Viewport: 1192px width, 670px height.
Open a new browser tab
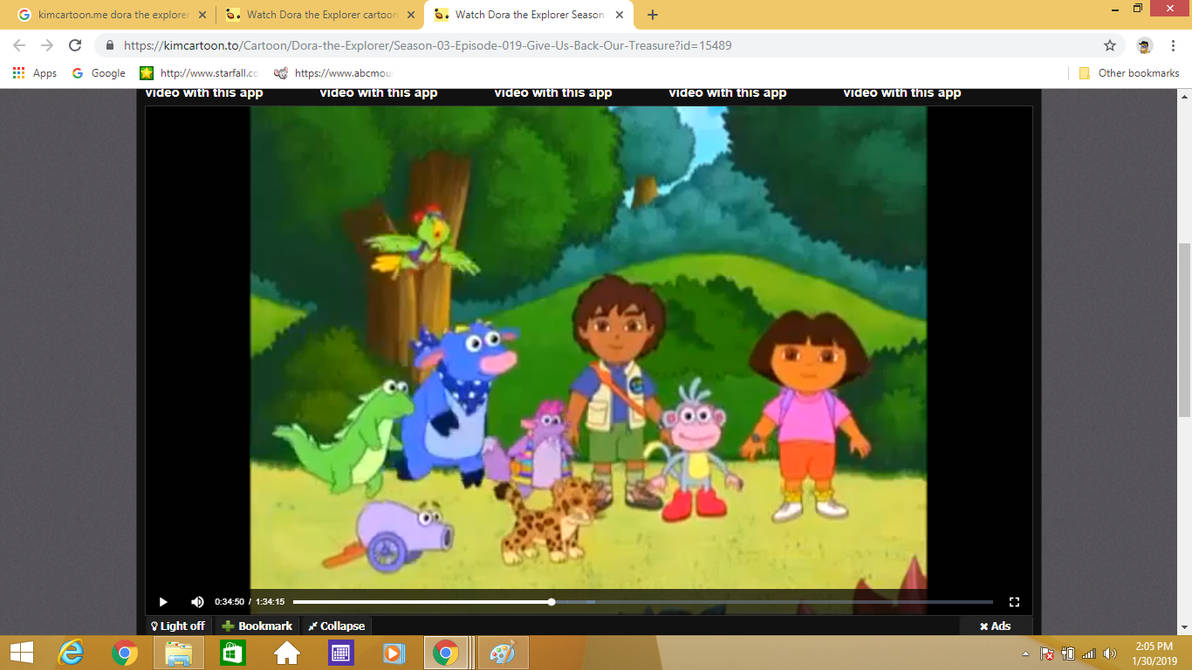point(652,14)
